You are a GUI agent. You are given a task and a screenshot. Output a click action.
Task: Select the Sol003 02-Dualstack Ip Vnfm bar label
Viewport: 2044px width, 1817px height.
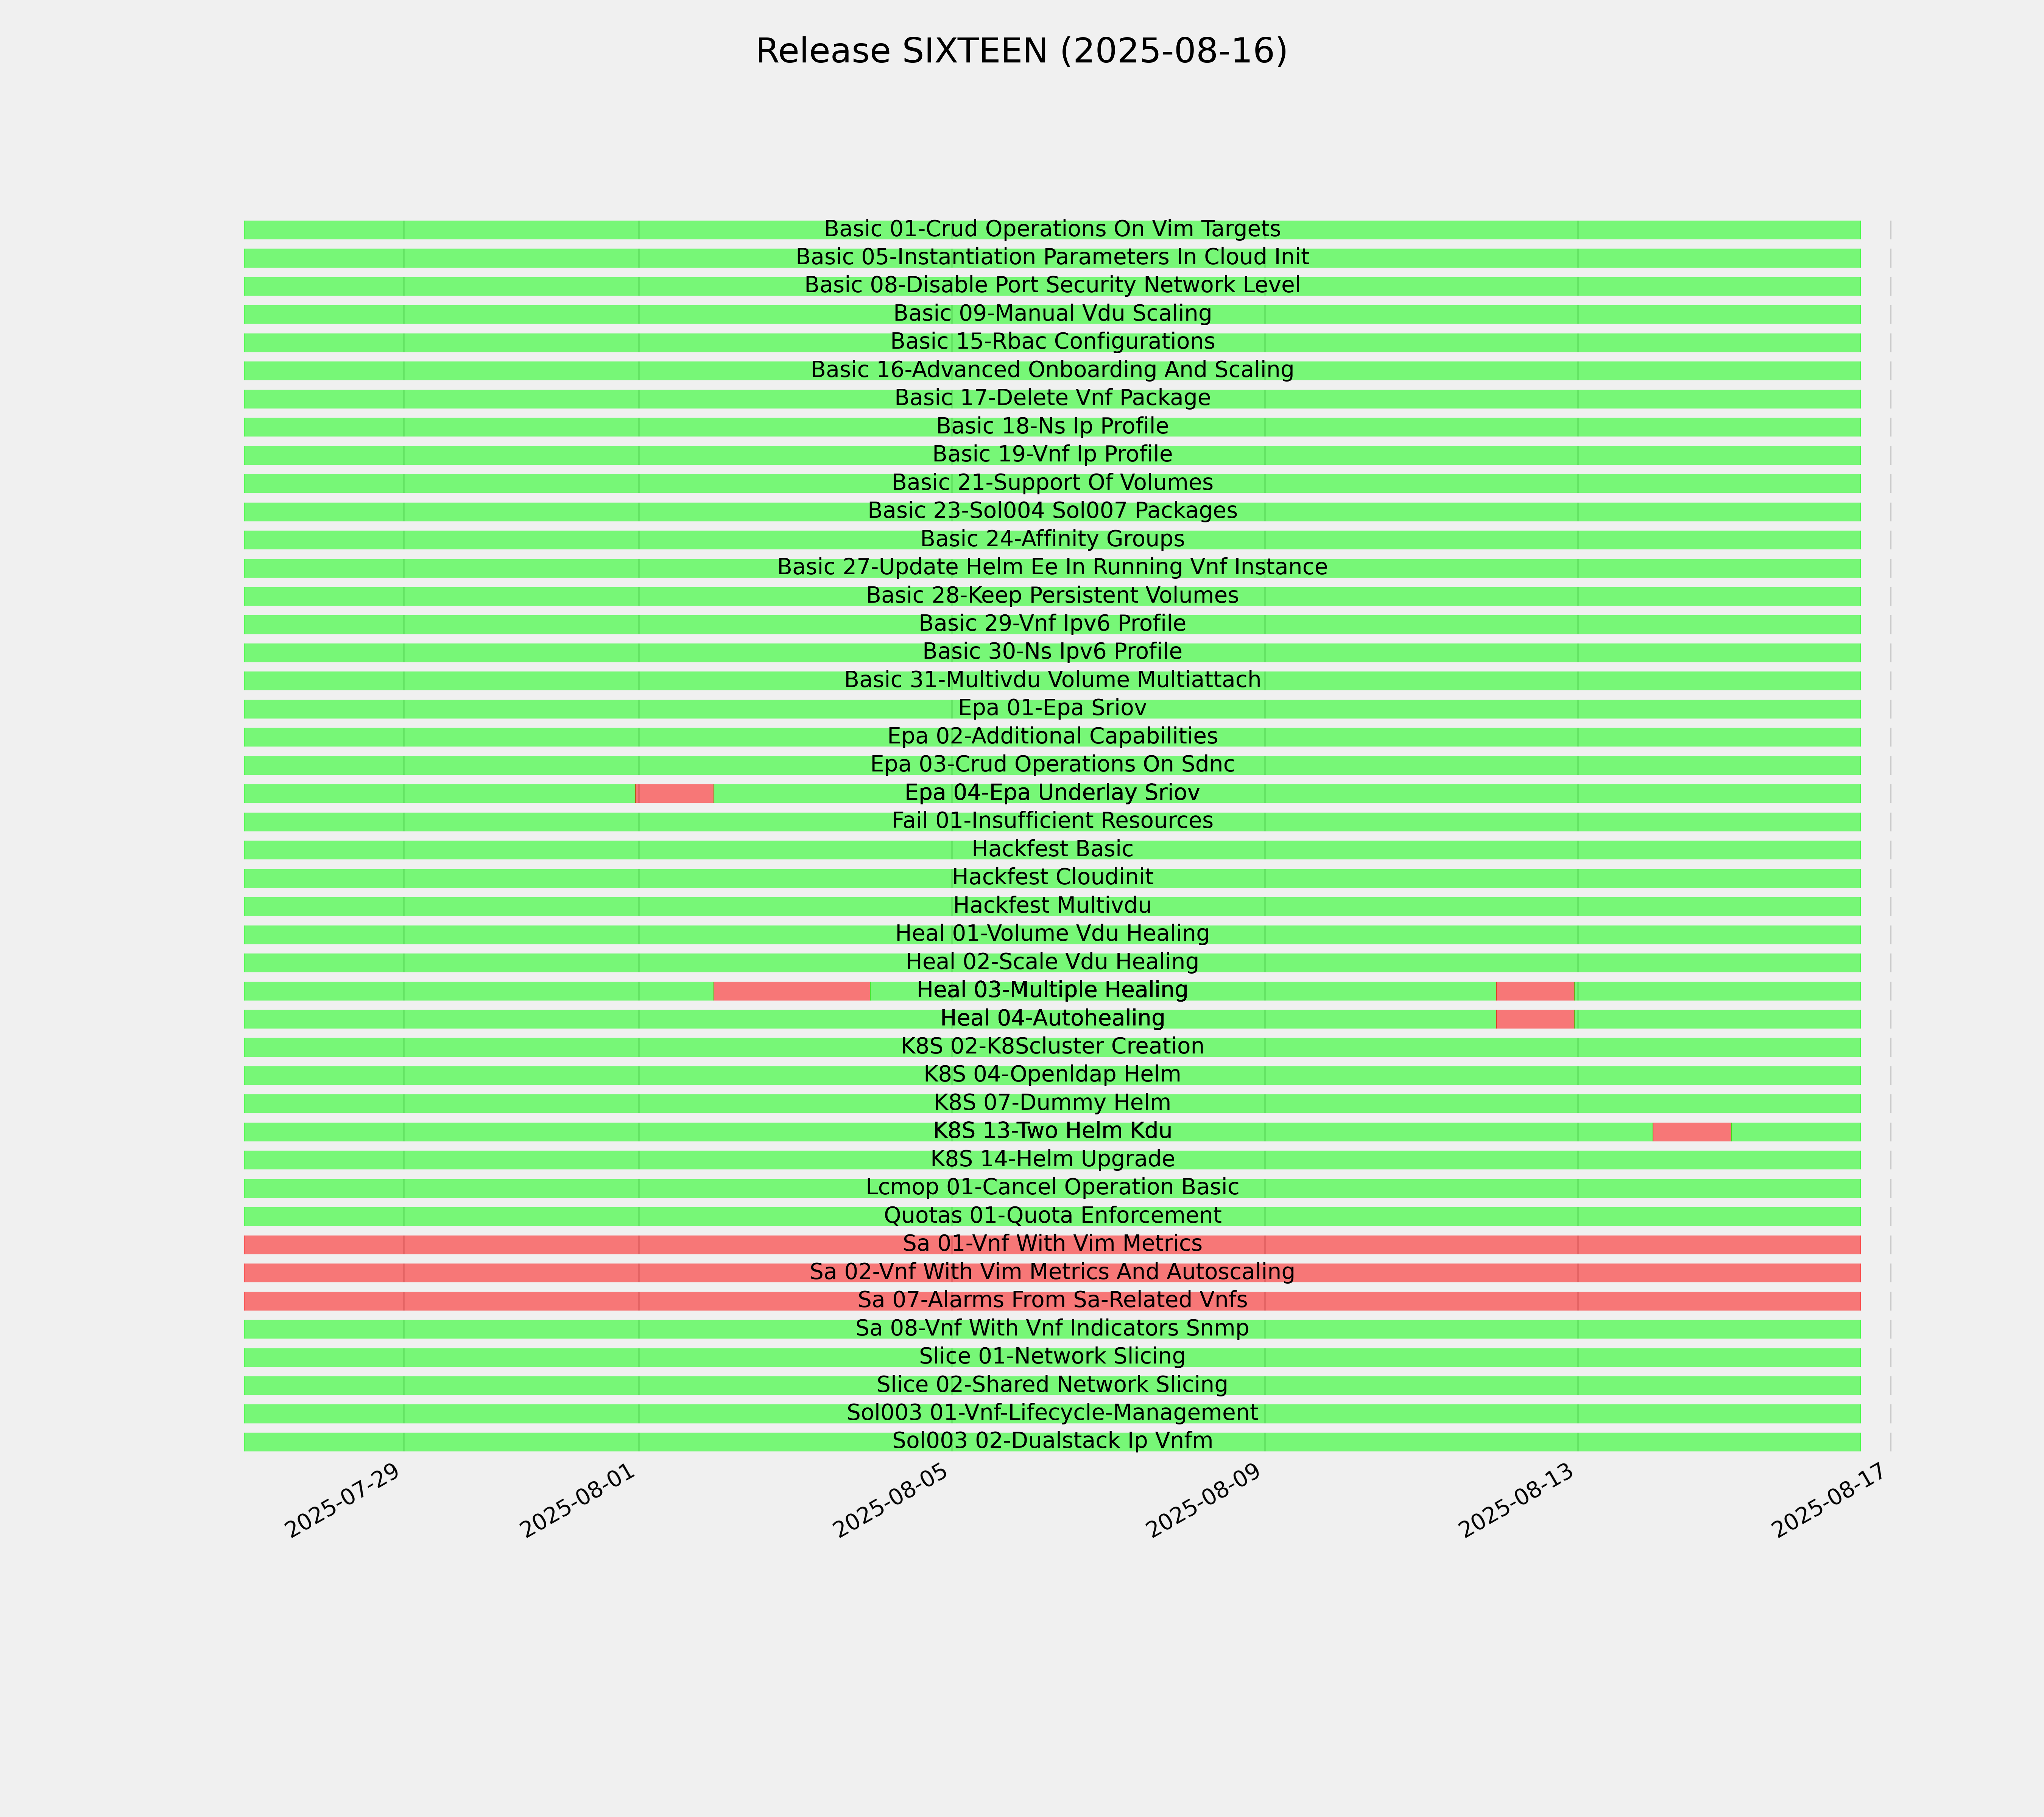(1052, 1441)
